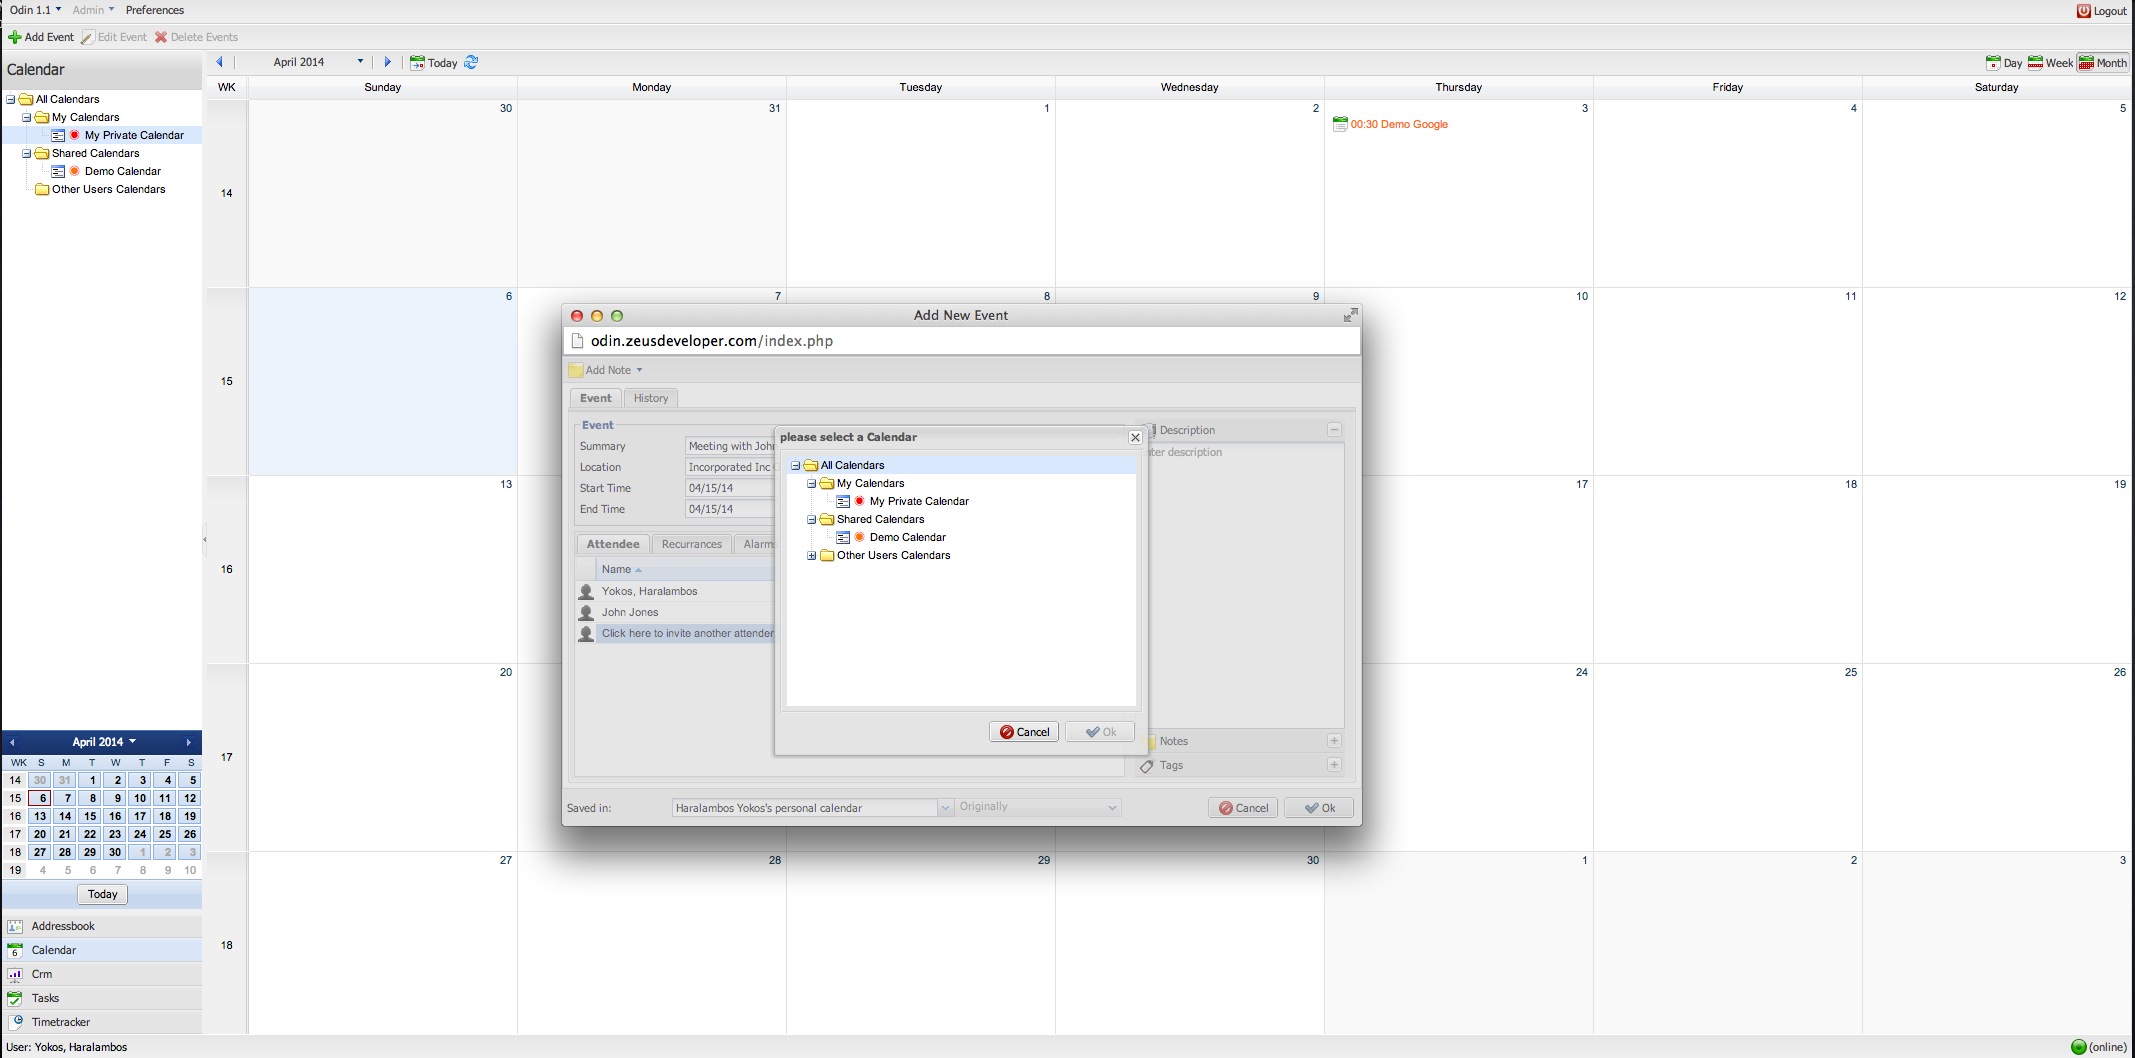Image resolution: width=2135 pixels, height=1058 pixels.
Task: Click the Edit Event pencil icon
Action: click(88, 37)
